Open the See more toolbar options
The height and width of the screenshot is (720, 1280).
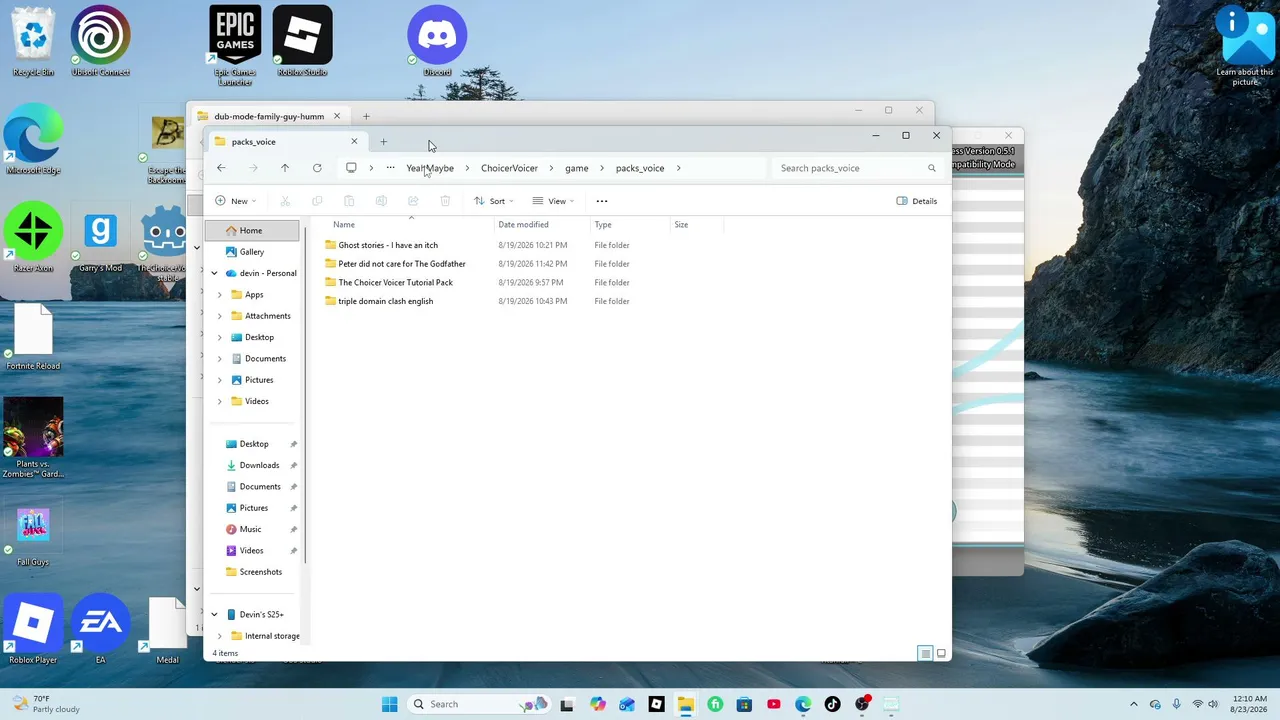point(602,201)
